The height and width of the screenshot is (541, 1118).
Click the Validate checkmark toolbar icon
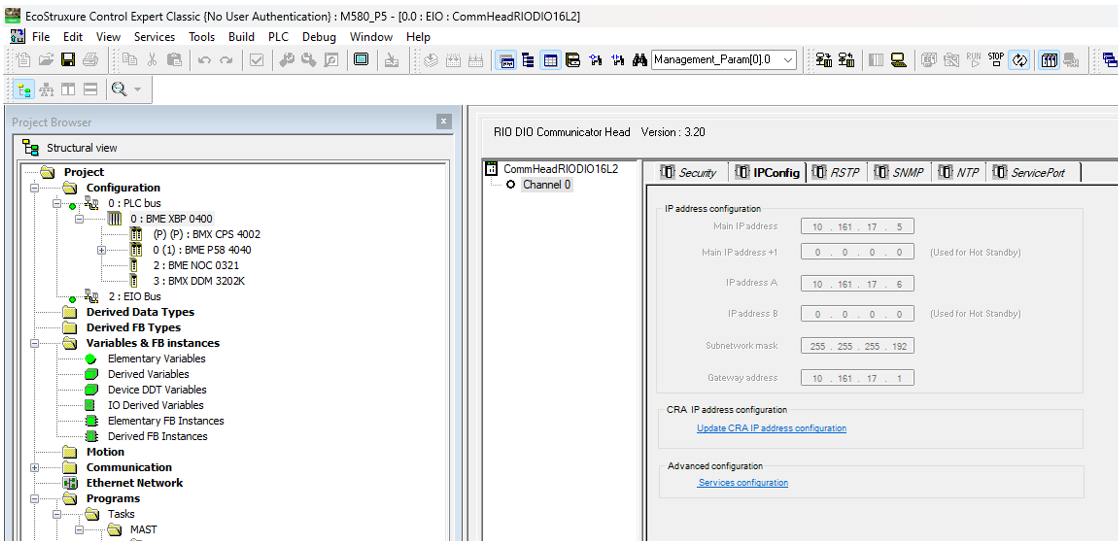click(257, 61)
